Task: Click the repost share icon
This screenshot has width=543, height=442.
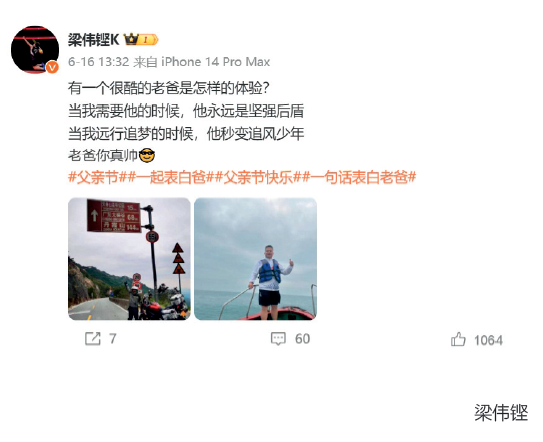Action: [93, 338]
